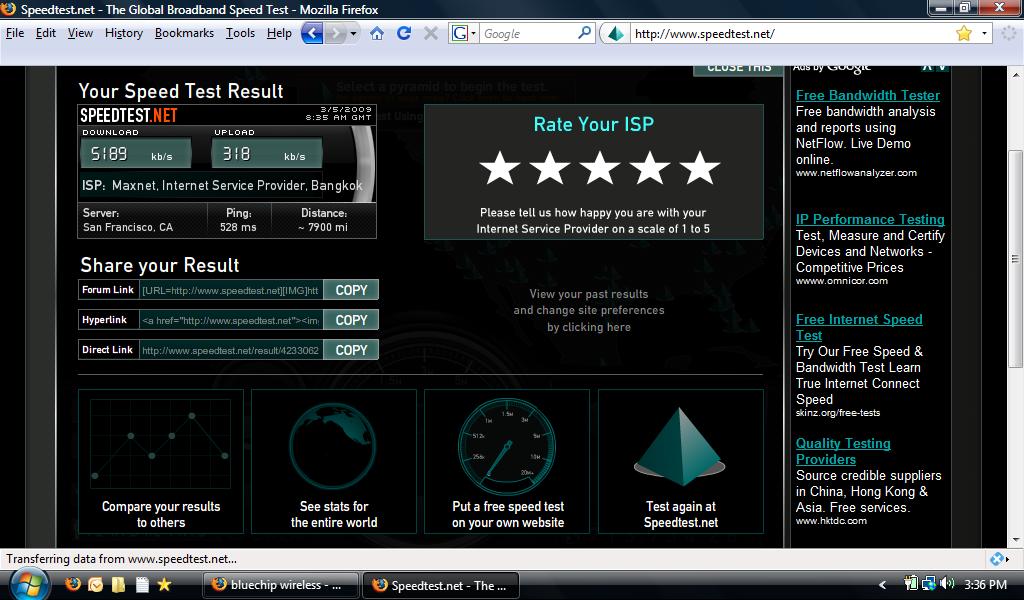Open the File menu
The height and width of the screenshot is (600, 1024).
[x=14, y=33]
